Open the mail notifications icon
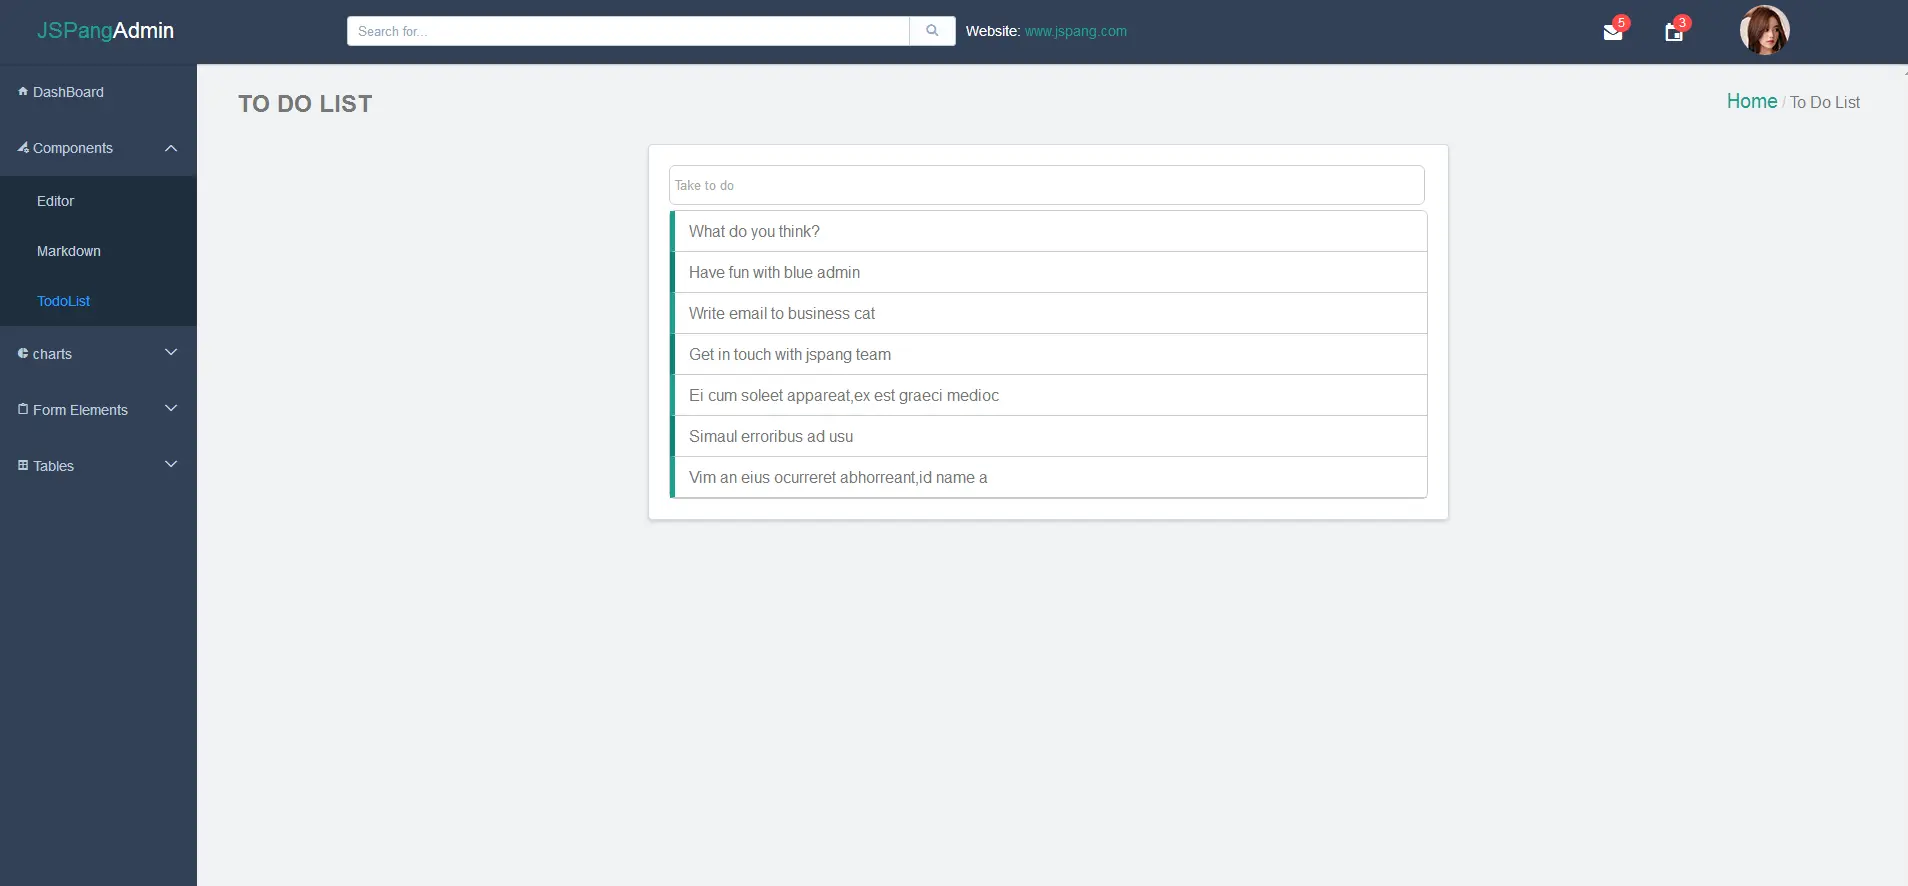 coord(1613,32)
